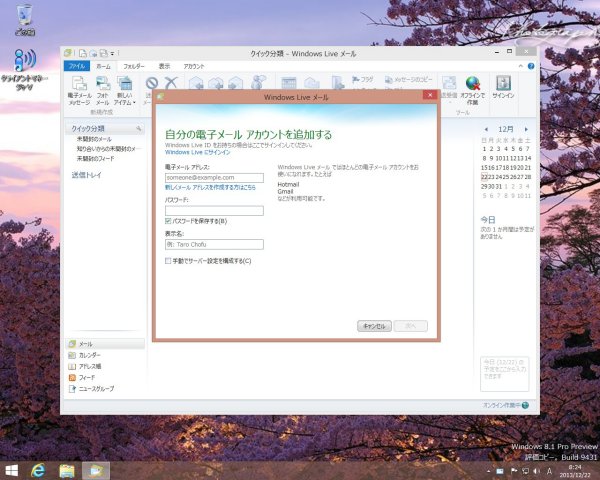600x480 pixels.
Task: Click the Instant message person icon
Action: point(259,82)
